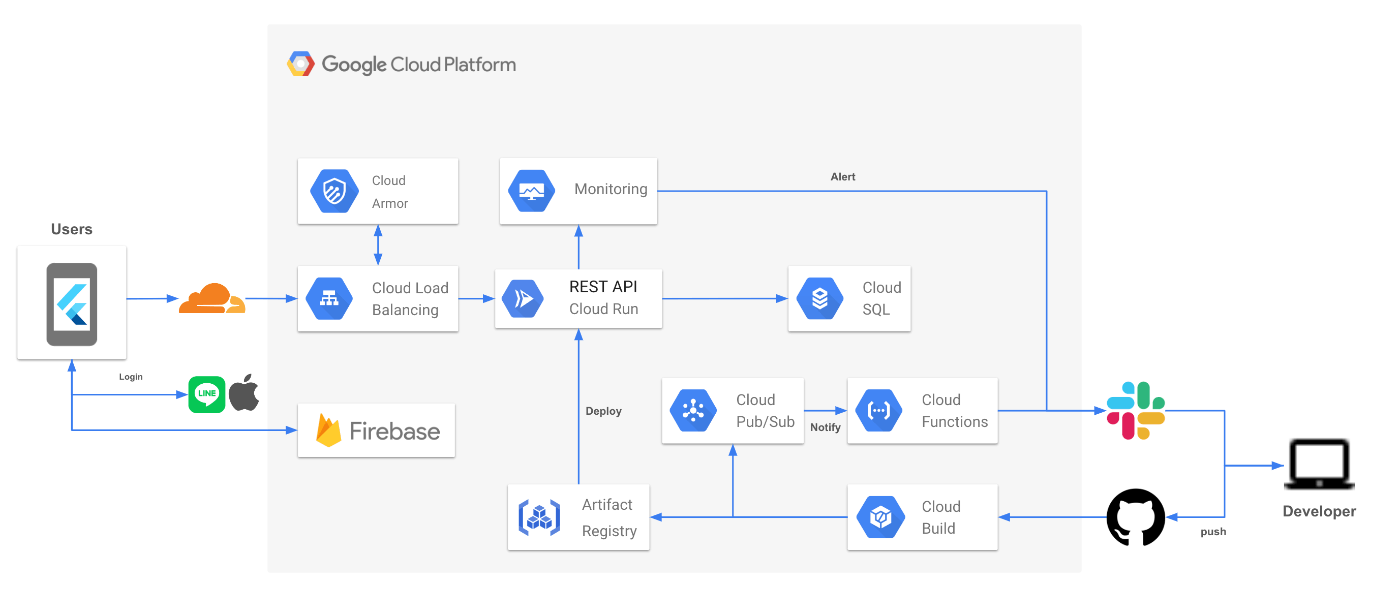
Task: Click the "Artifact Registry" label text
Action: pyautogui.click(x=609, y=518)
